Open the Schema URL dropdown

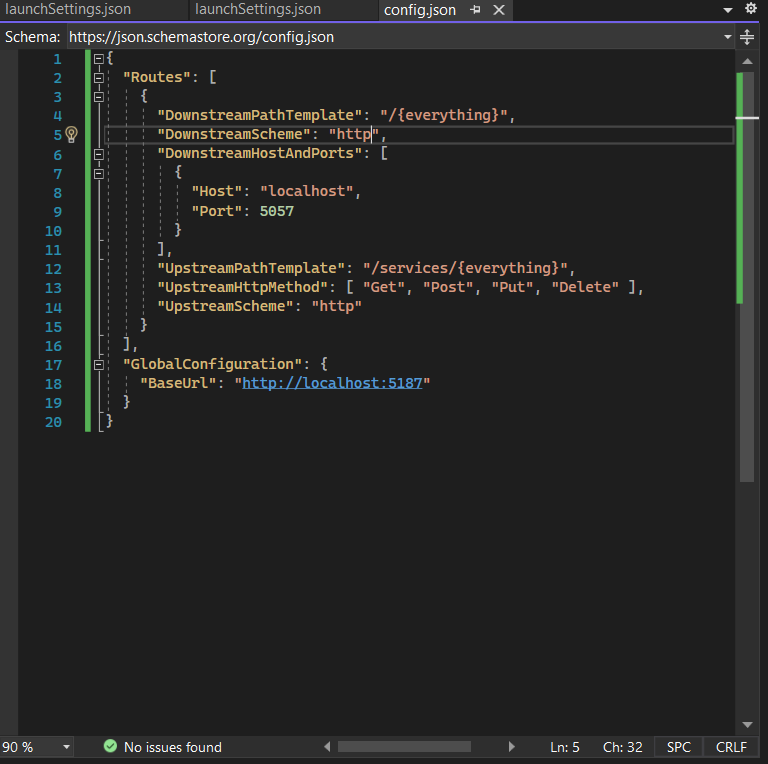pyautogui.click(x=727, y=37)
